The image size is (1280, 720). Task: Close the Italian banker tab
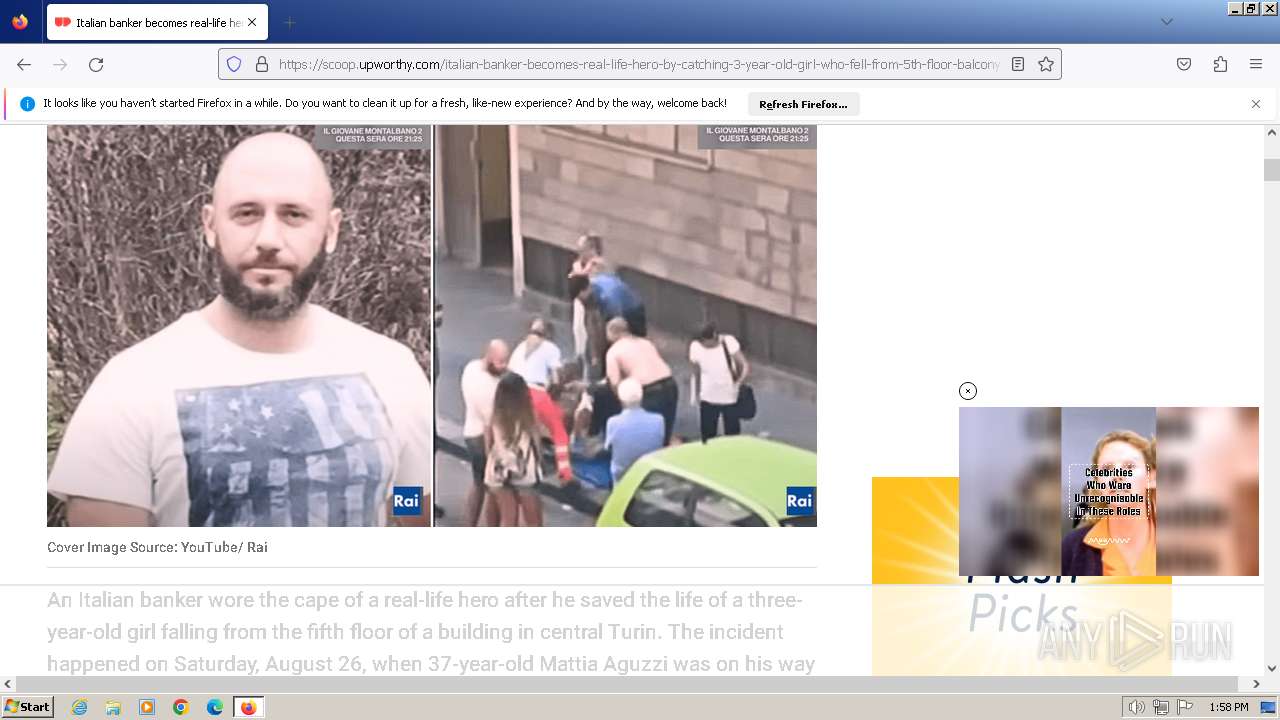click(x=252, y=22)
